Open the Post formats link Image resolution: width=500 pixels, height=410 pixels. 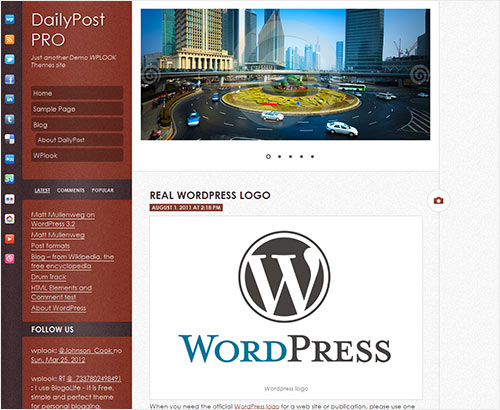point(50,246)
